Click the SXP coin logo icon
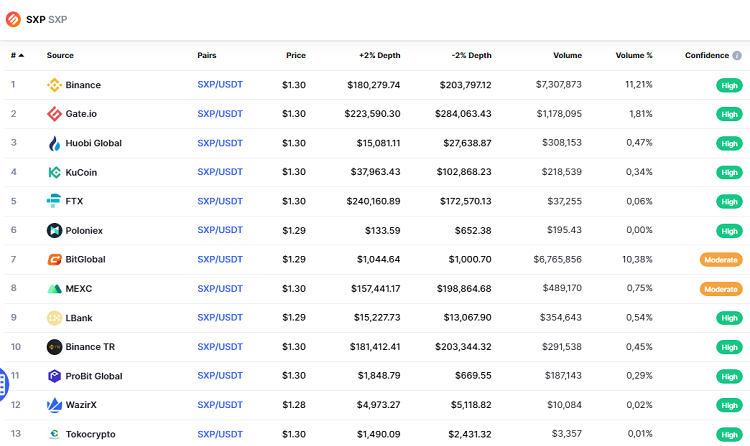Screen dimensions: 750x446 click(x=13, y=19)
